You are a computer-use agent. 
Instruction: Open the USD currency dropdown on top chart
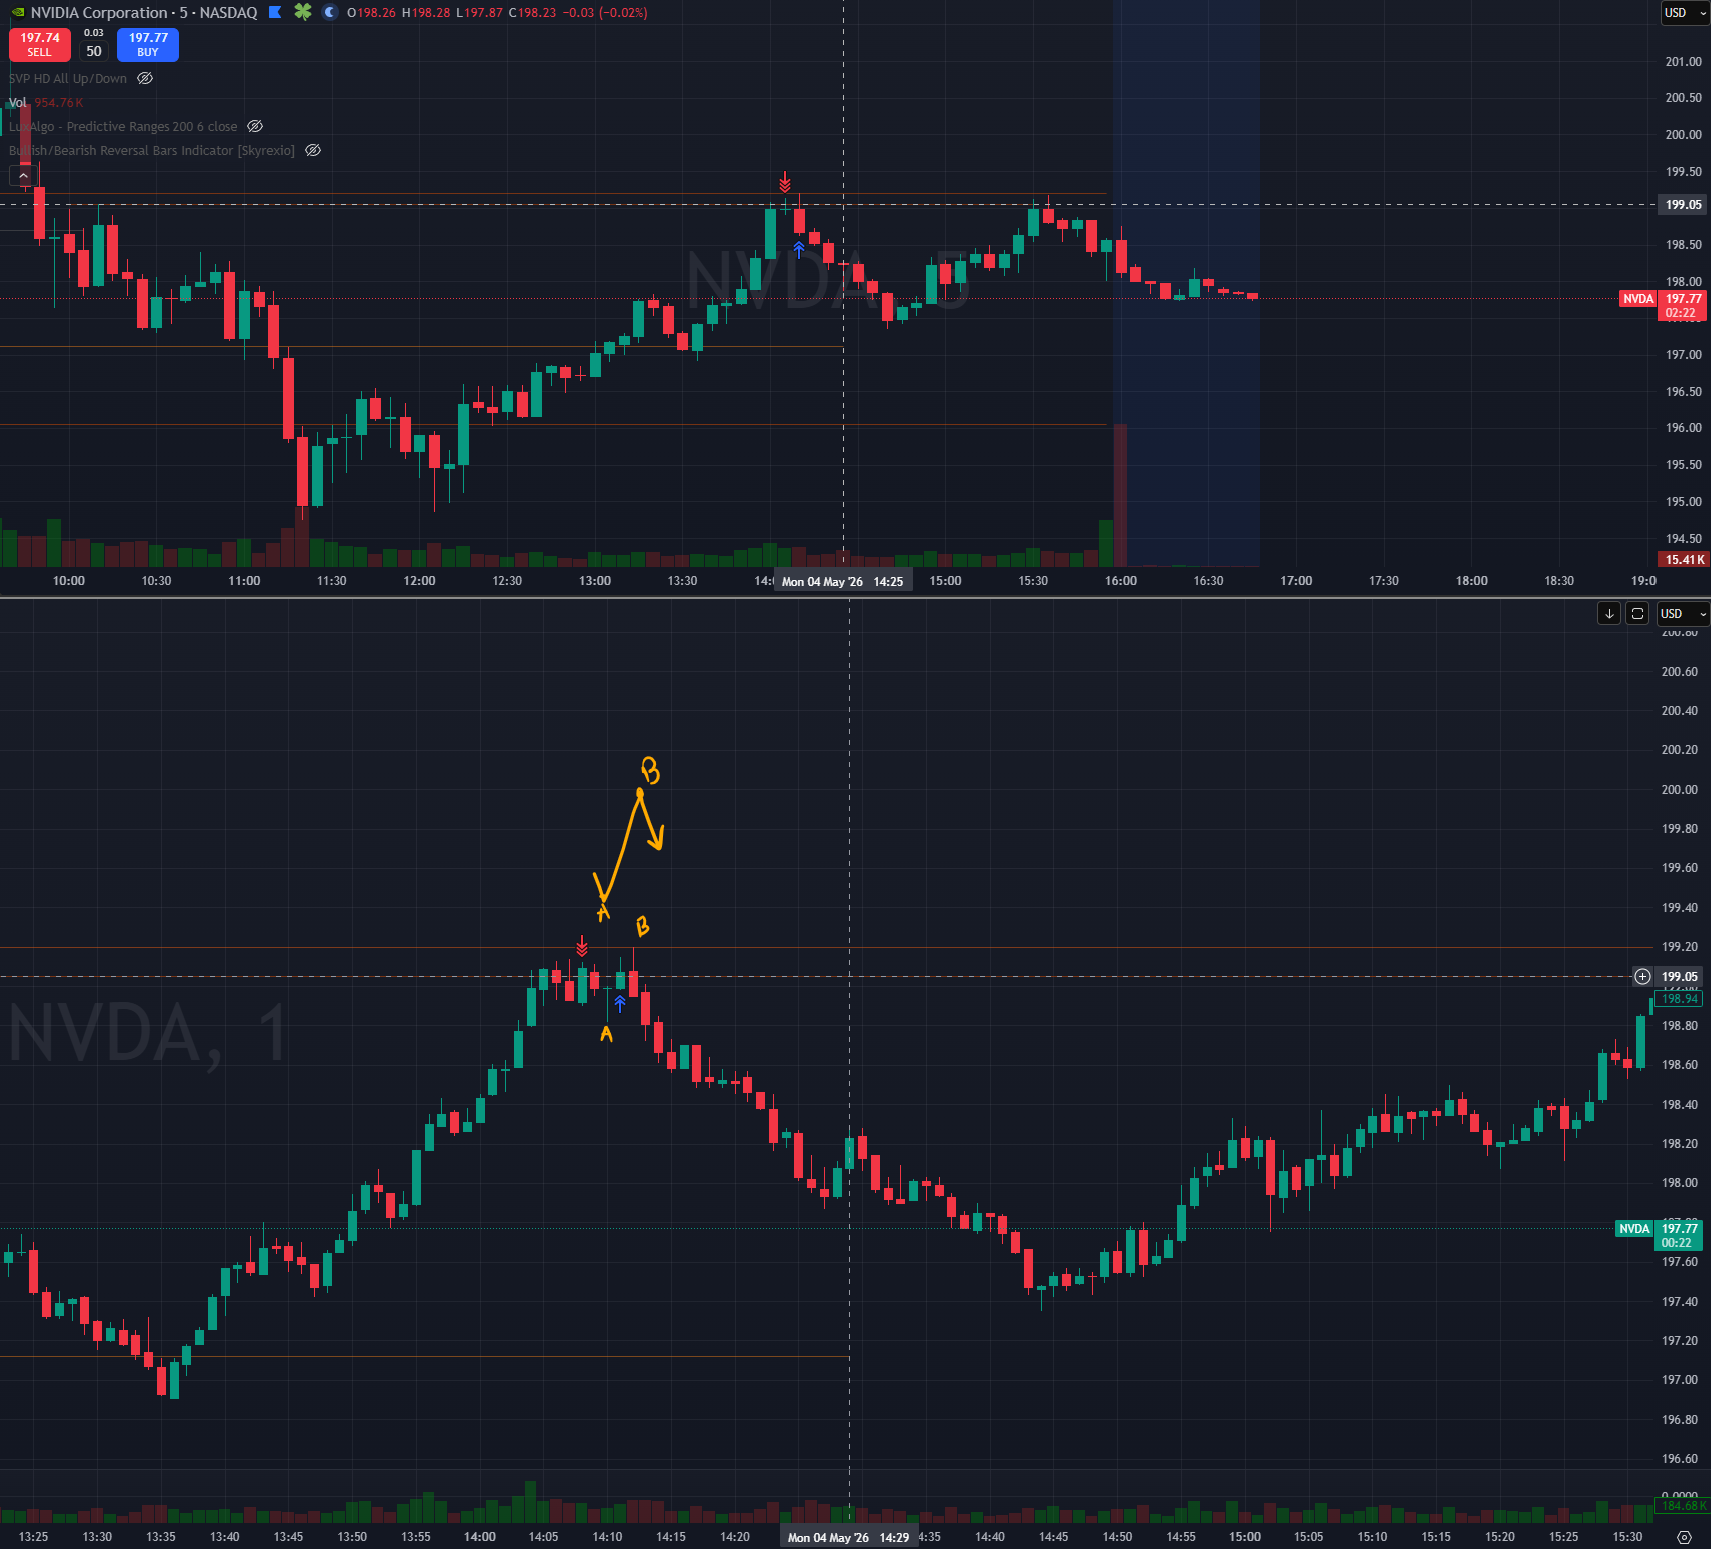pyautogui.click(x=1685, y=13)
